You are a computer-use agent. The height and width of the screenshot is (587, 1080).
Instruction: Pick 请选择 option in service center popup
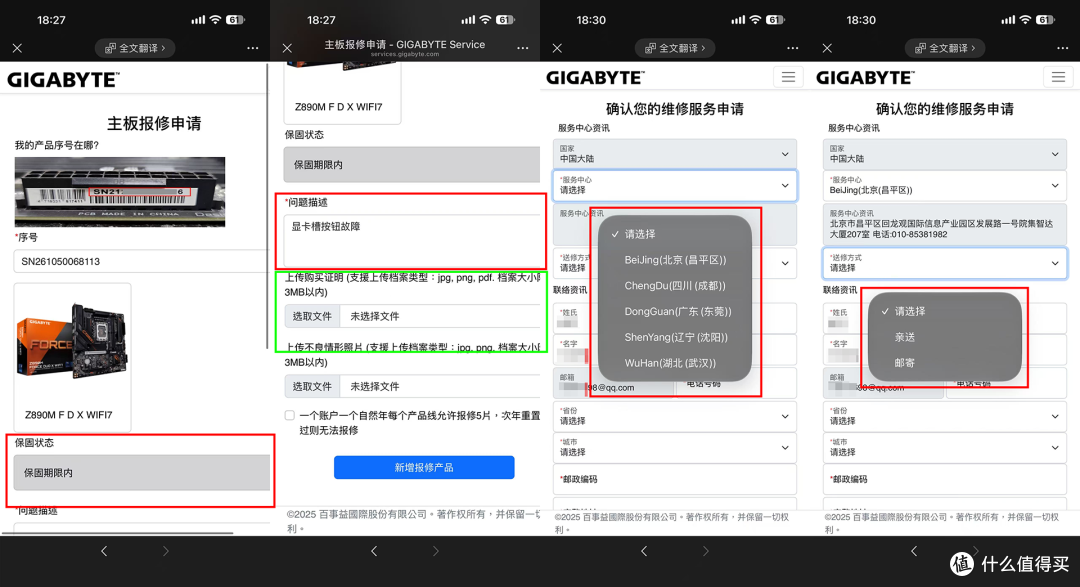coord(675,234)
